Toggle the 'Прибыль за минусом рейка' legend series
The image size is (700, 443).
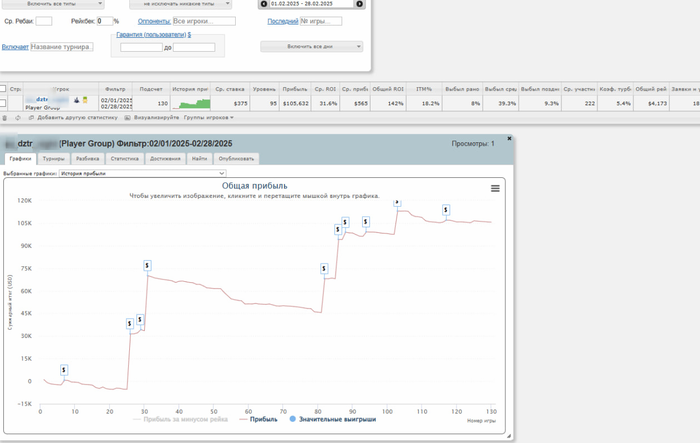coord(180,419)
